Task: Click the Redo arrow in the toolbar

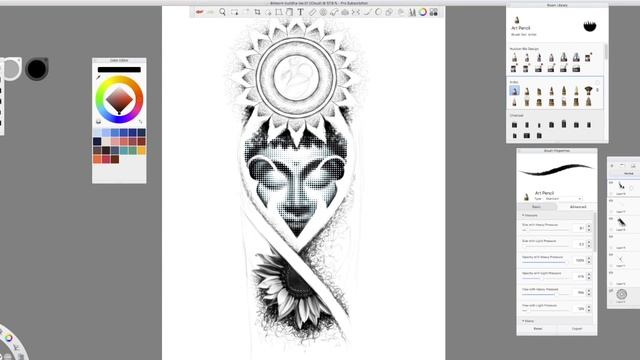Action: pos(210,12)
